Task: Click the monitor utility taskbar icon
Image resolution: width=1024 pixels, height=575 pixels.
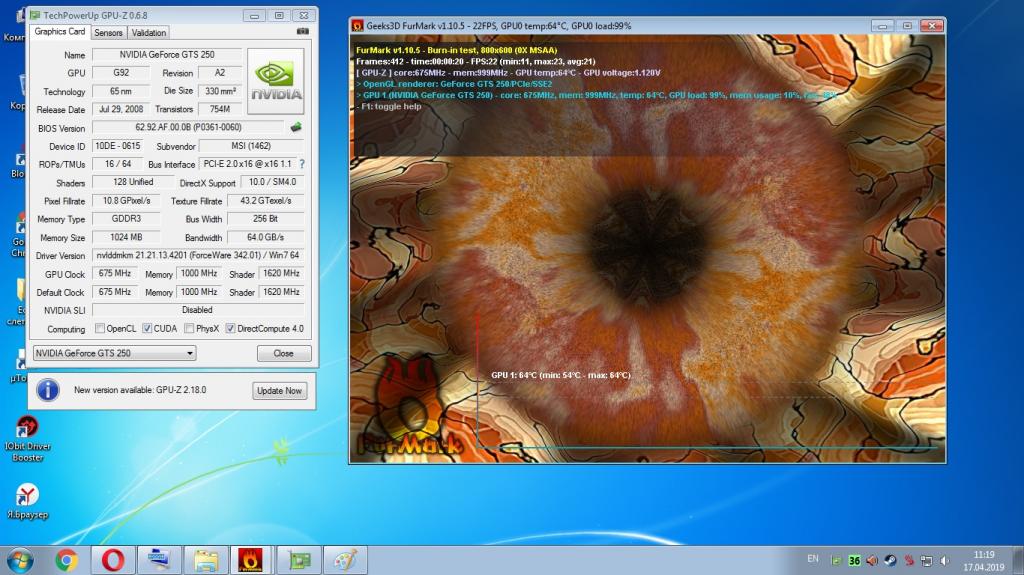Action: (x=159, y=561)
